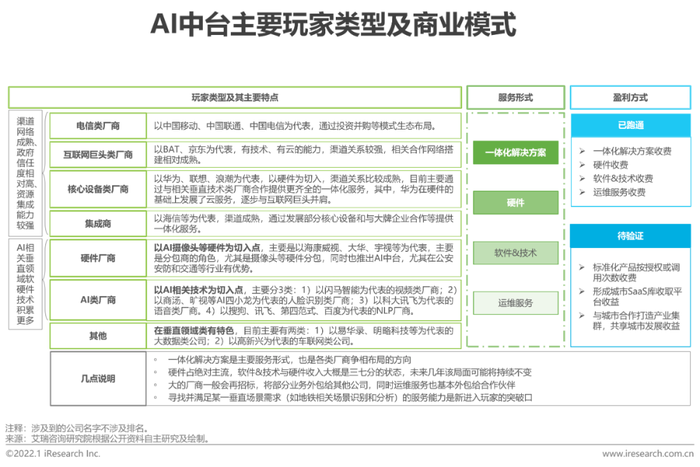The height and width of the screenshot is (467, 700).
Task: Select the 盈利方式 header box
Action: click(x=630, y=97)
